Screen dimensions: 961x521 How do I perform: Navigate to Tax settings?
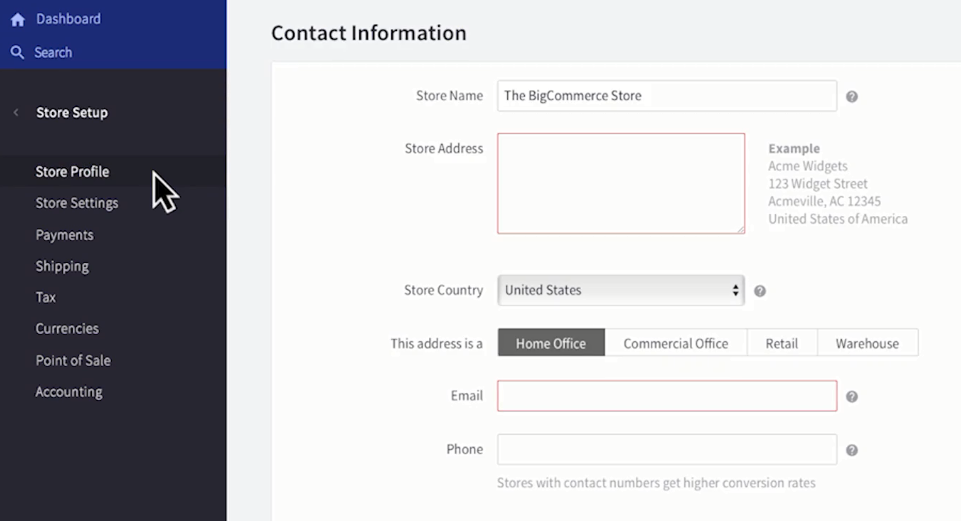point(46,297)
